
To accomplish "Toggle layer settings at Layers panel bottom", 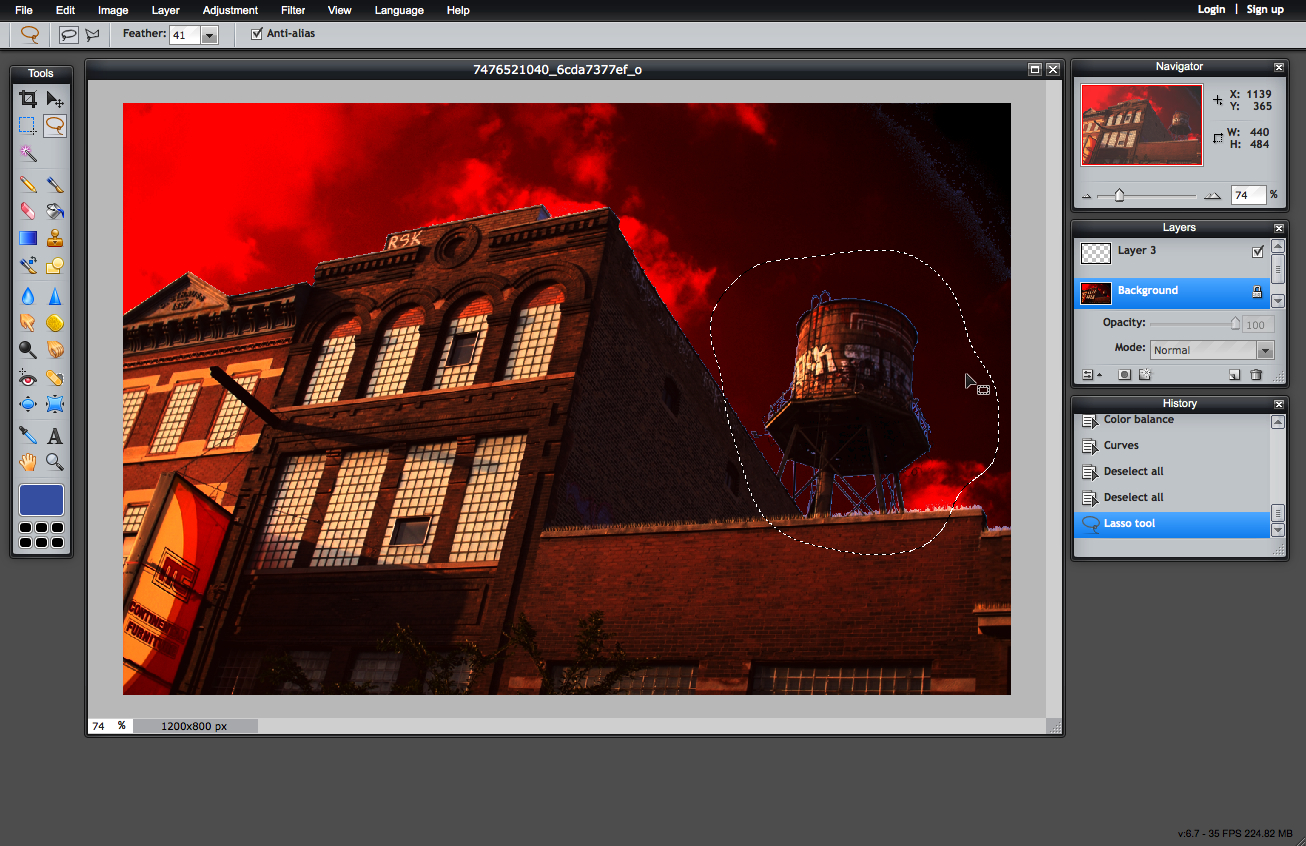I will point(1092,375).
